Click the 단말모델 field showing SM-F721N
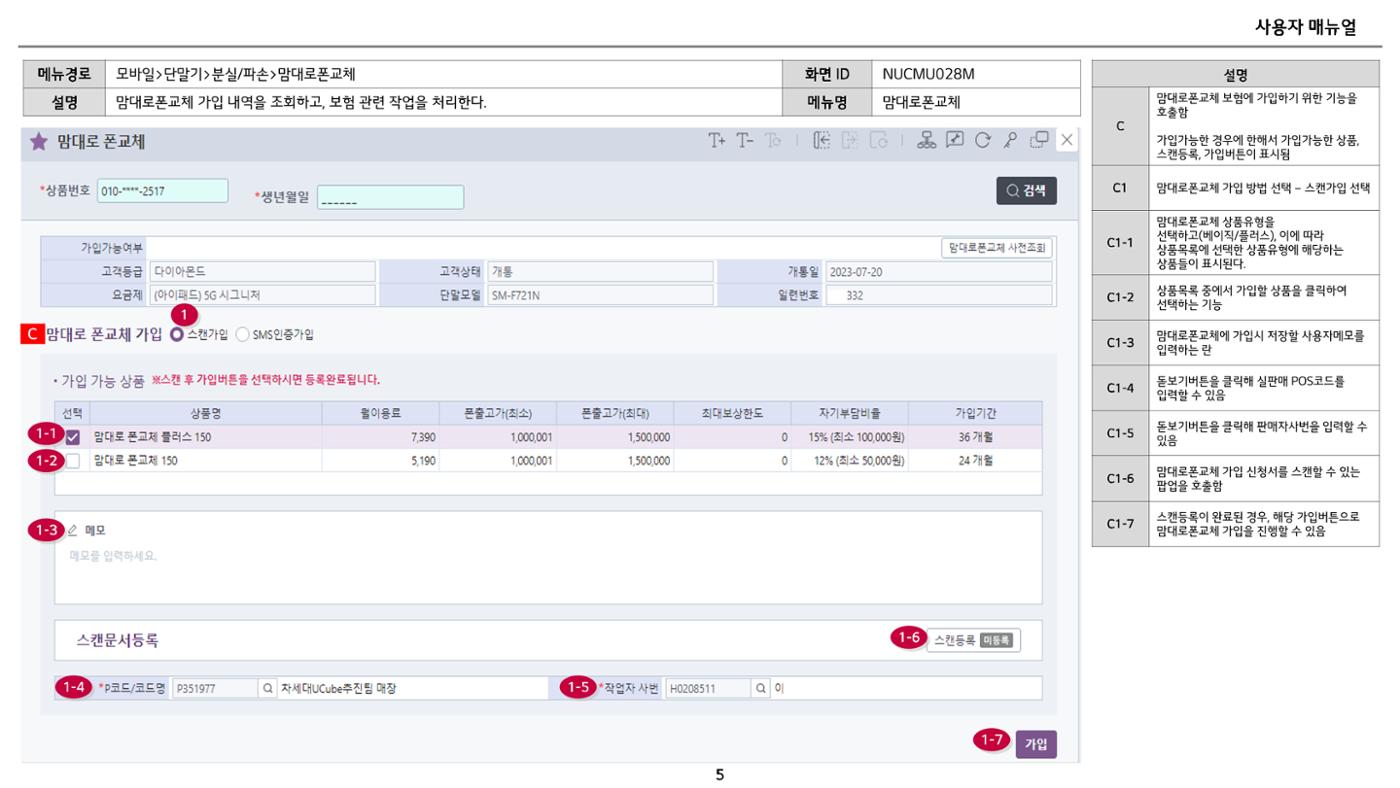This screenshot has height=788, width=1400. (600, 295)
